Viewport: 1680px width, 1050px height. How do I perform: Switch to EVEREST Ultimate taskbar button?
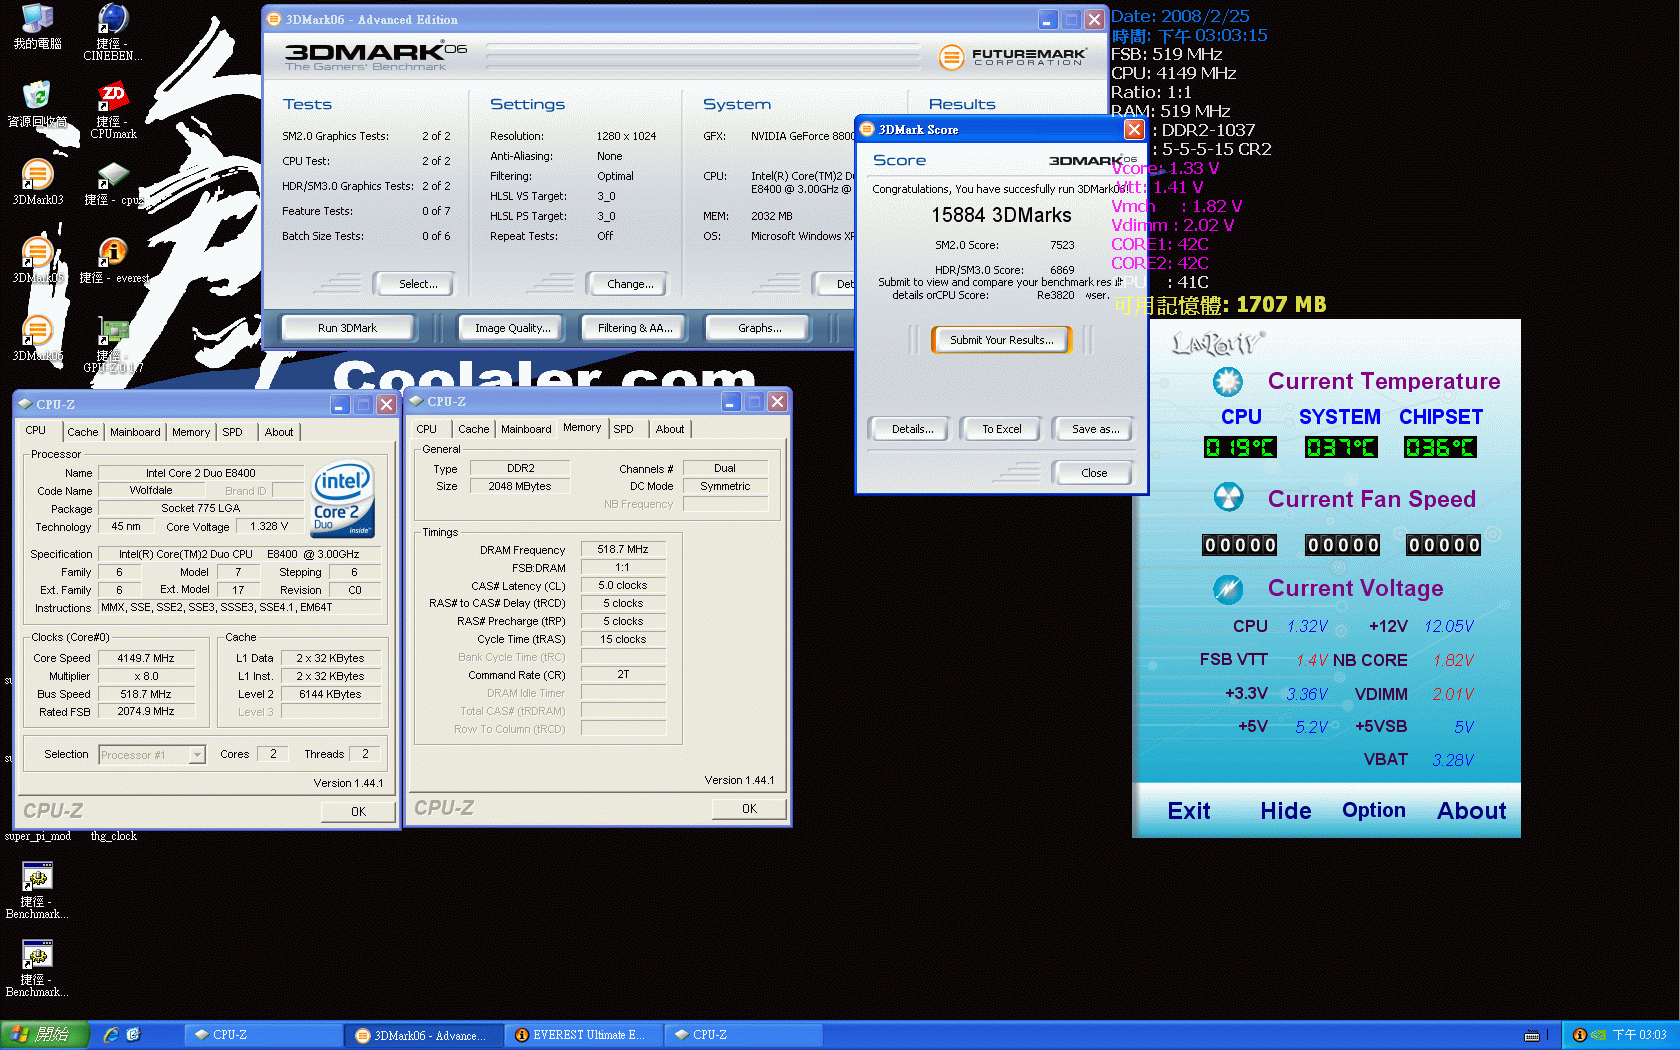coord(583,1035)
